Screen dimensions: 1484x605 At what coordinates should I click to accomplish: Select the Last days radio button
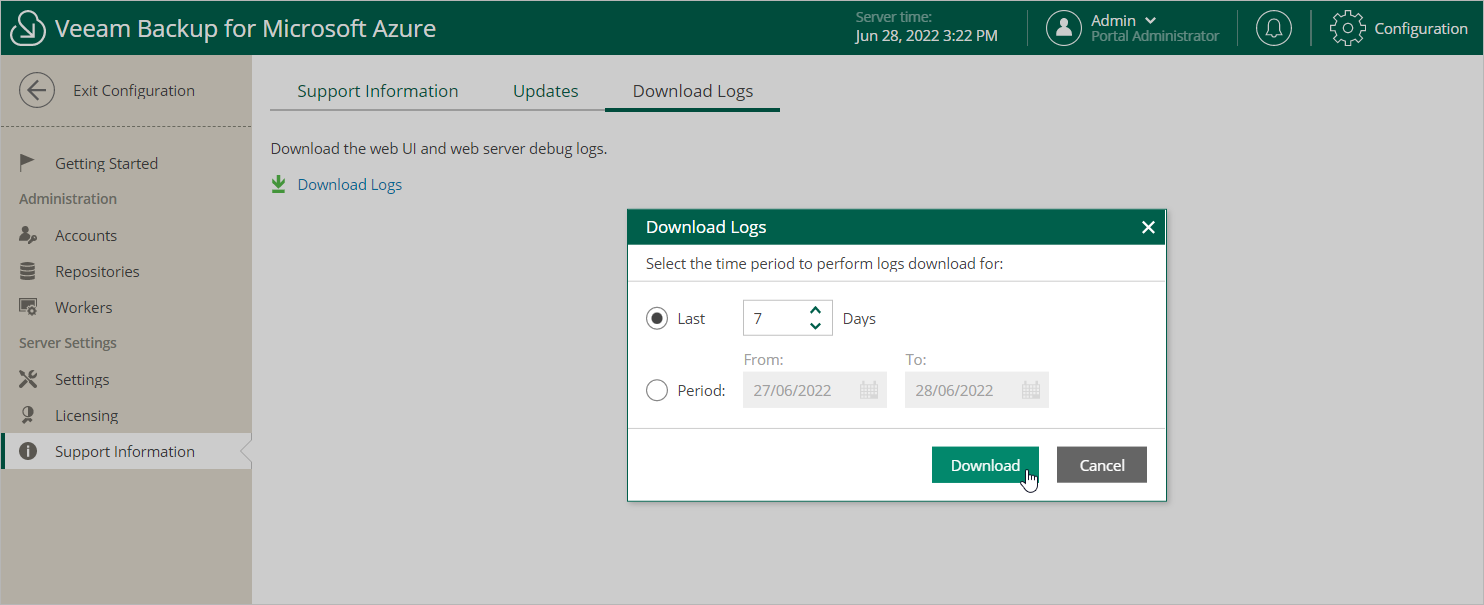click(657, 318)
